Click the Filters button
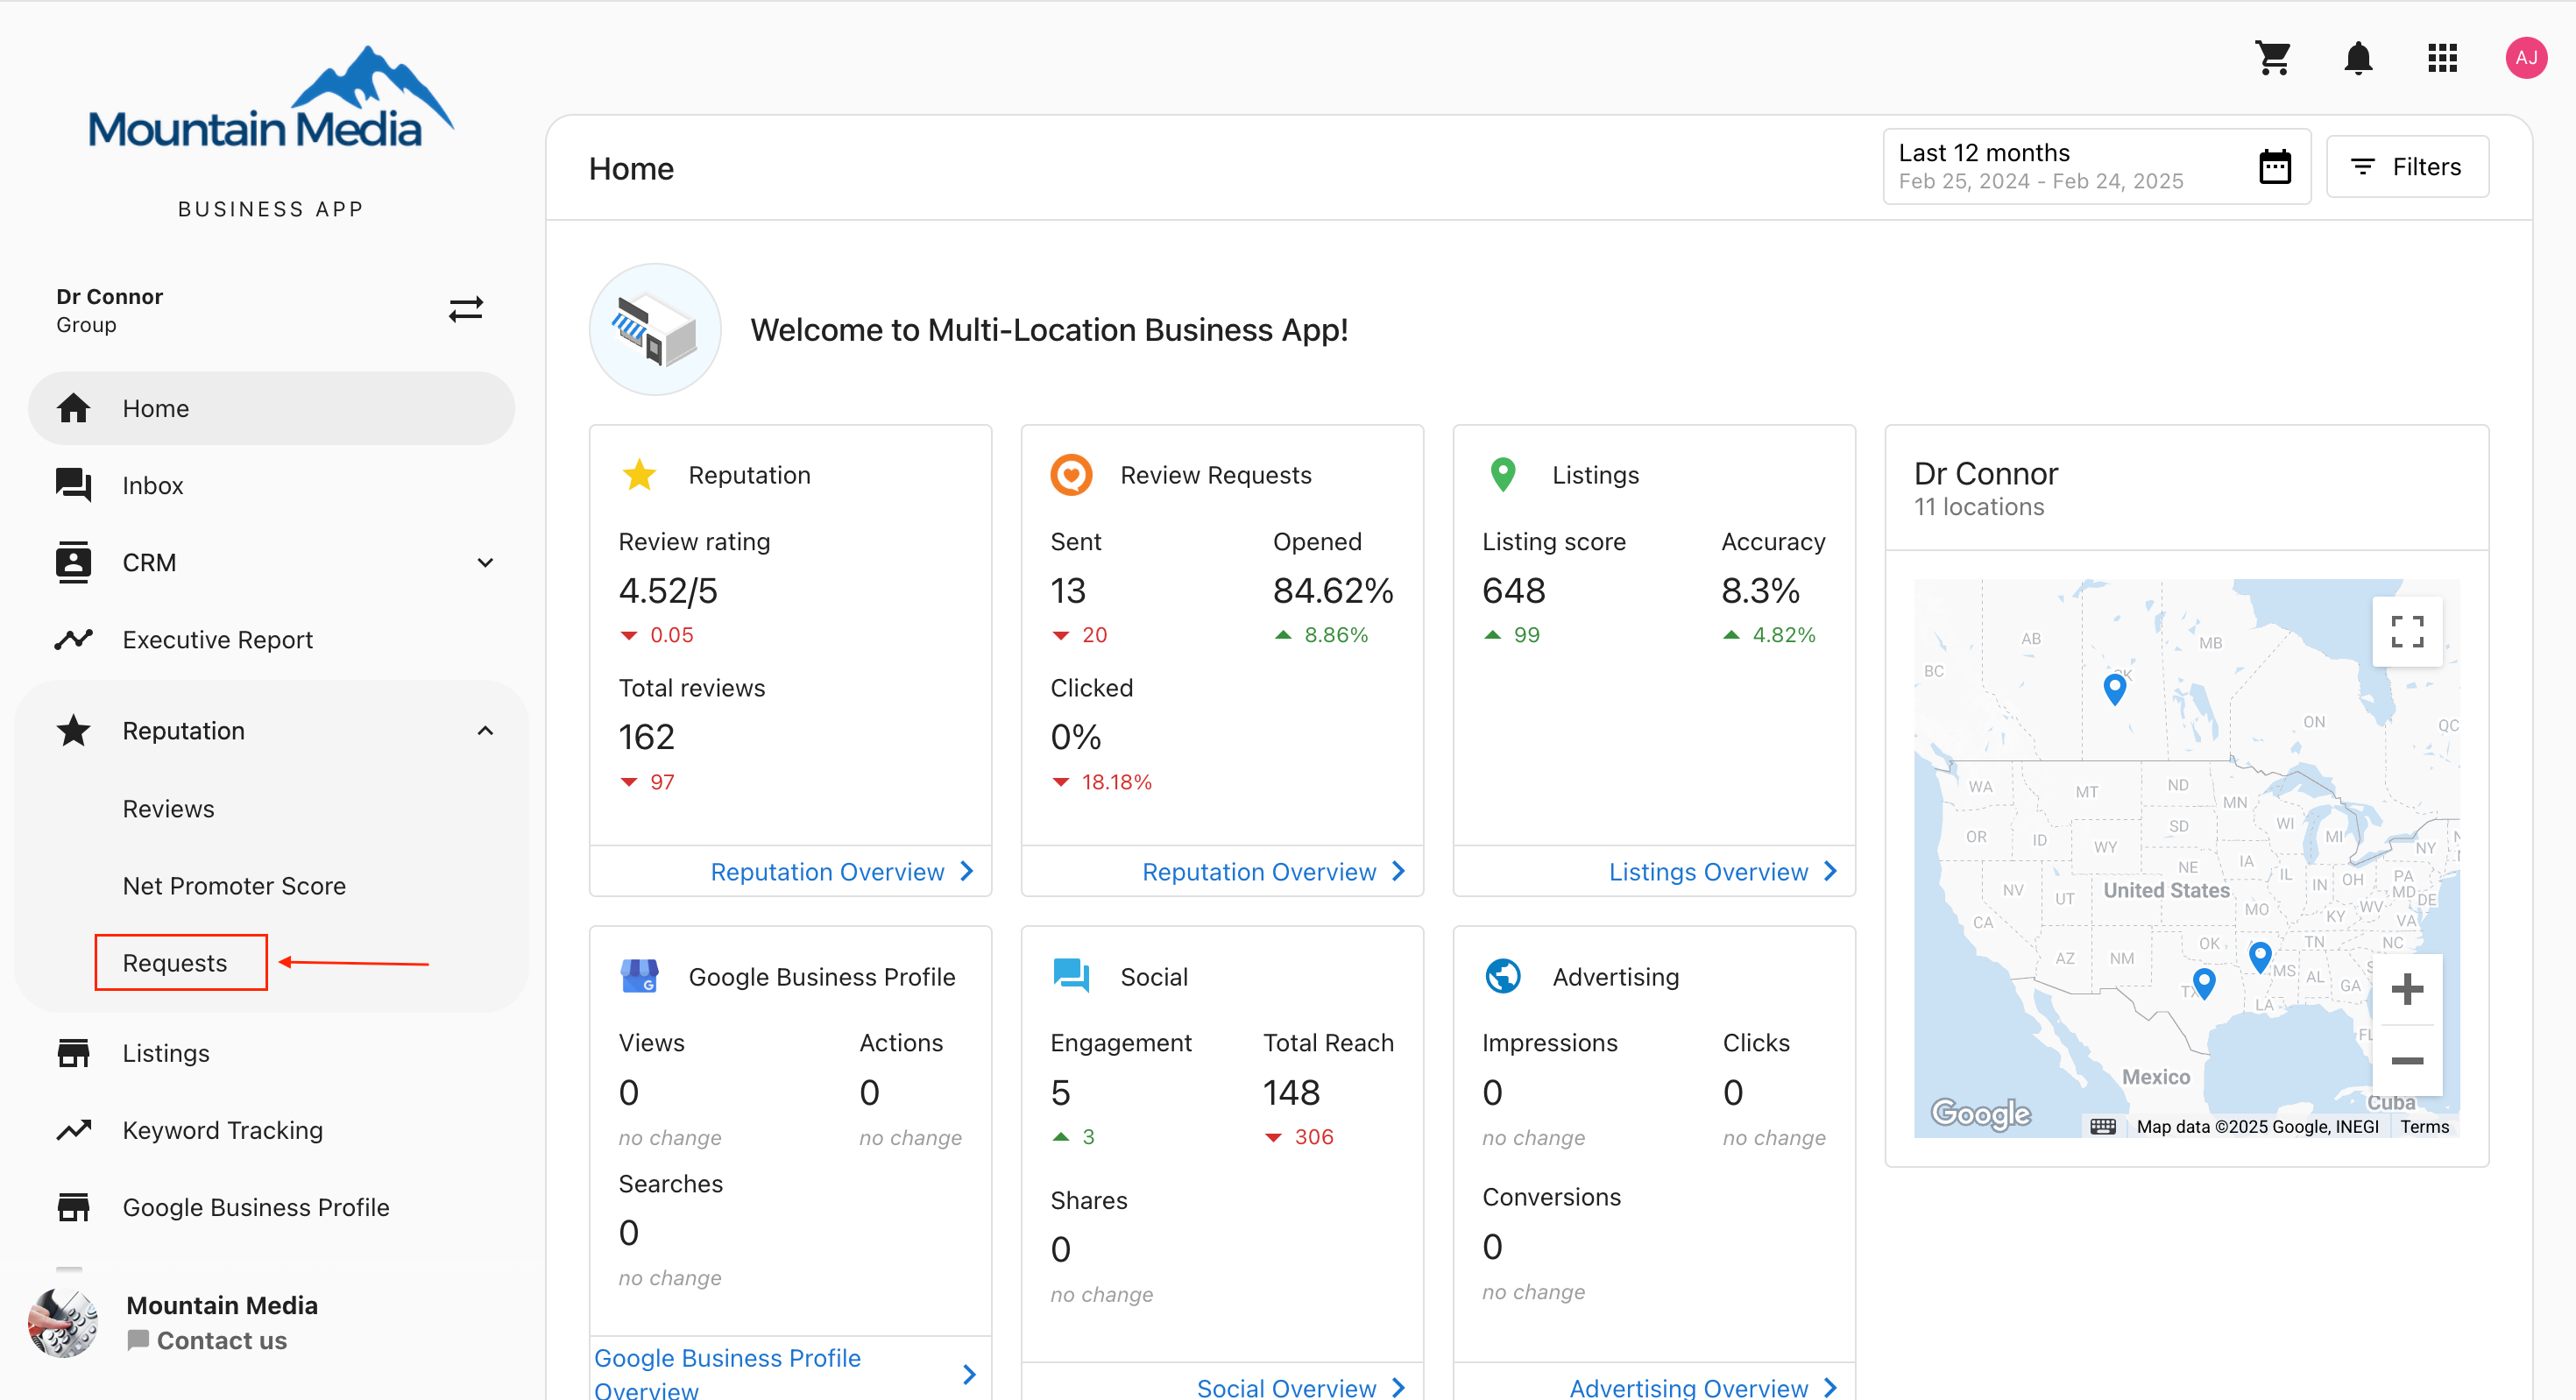2576x1400 pixels. pyautogui.click(x=2406, y=167)
